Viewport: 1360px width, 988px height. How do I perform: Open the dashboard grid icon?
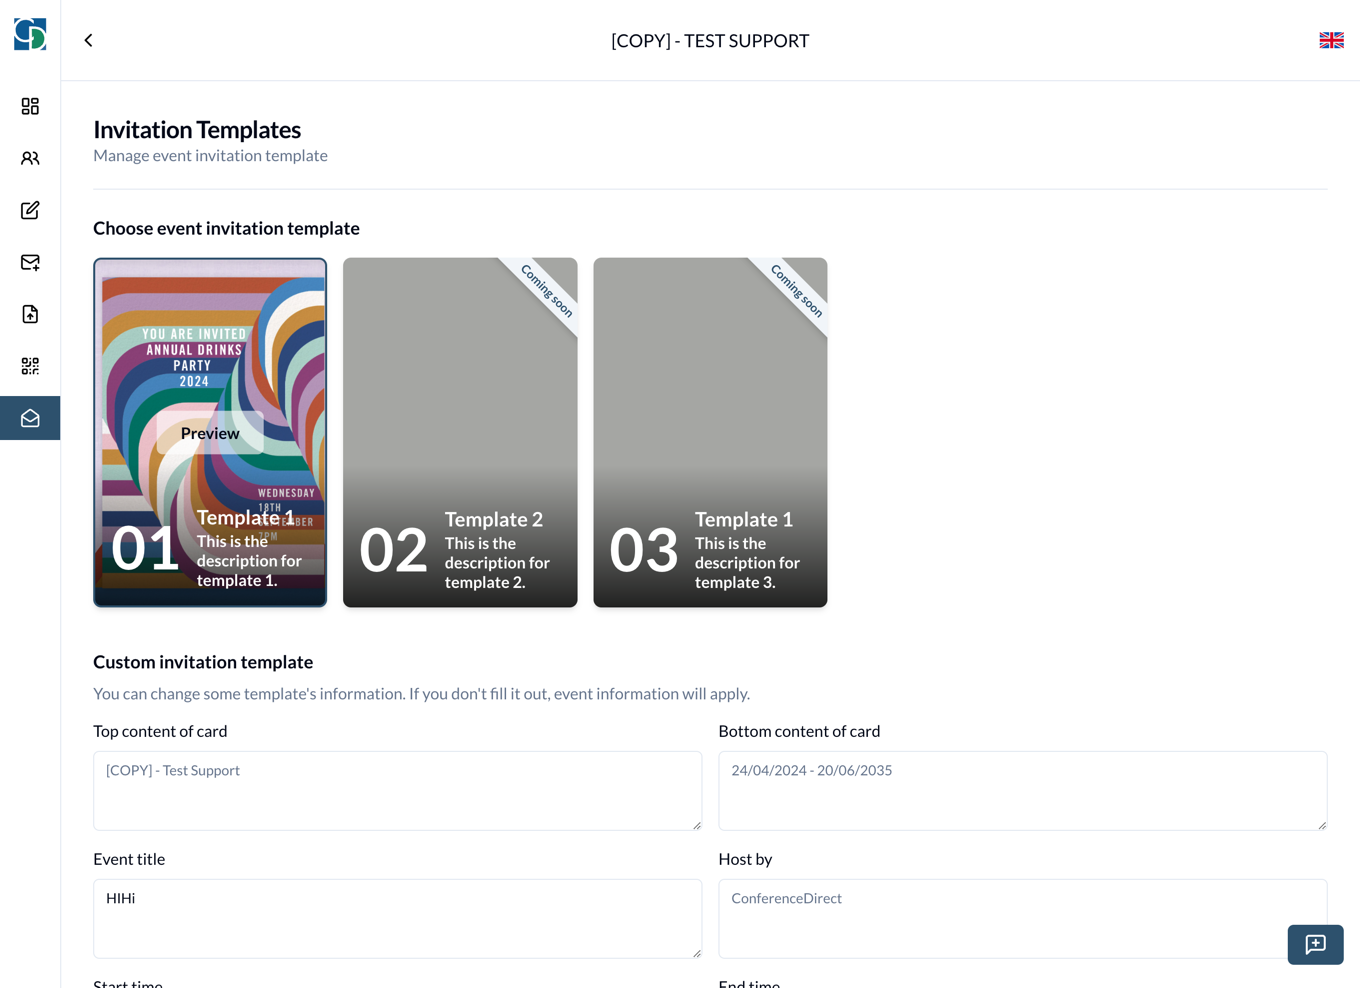tap(30, 106)
